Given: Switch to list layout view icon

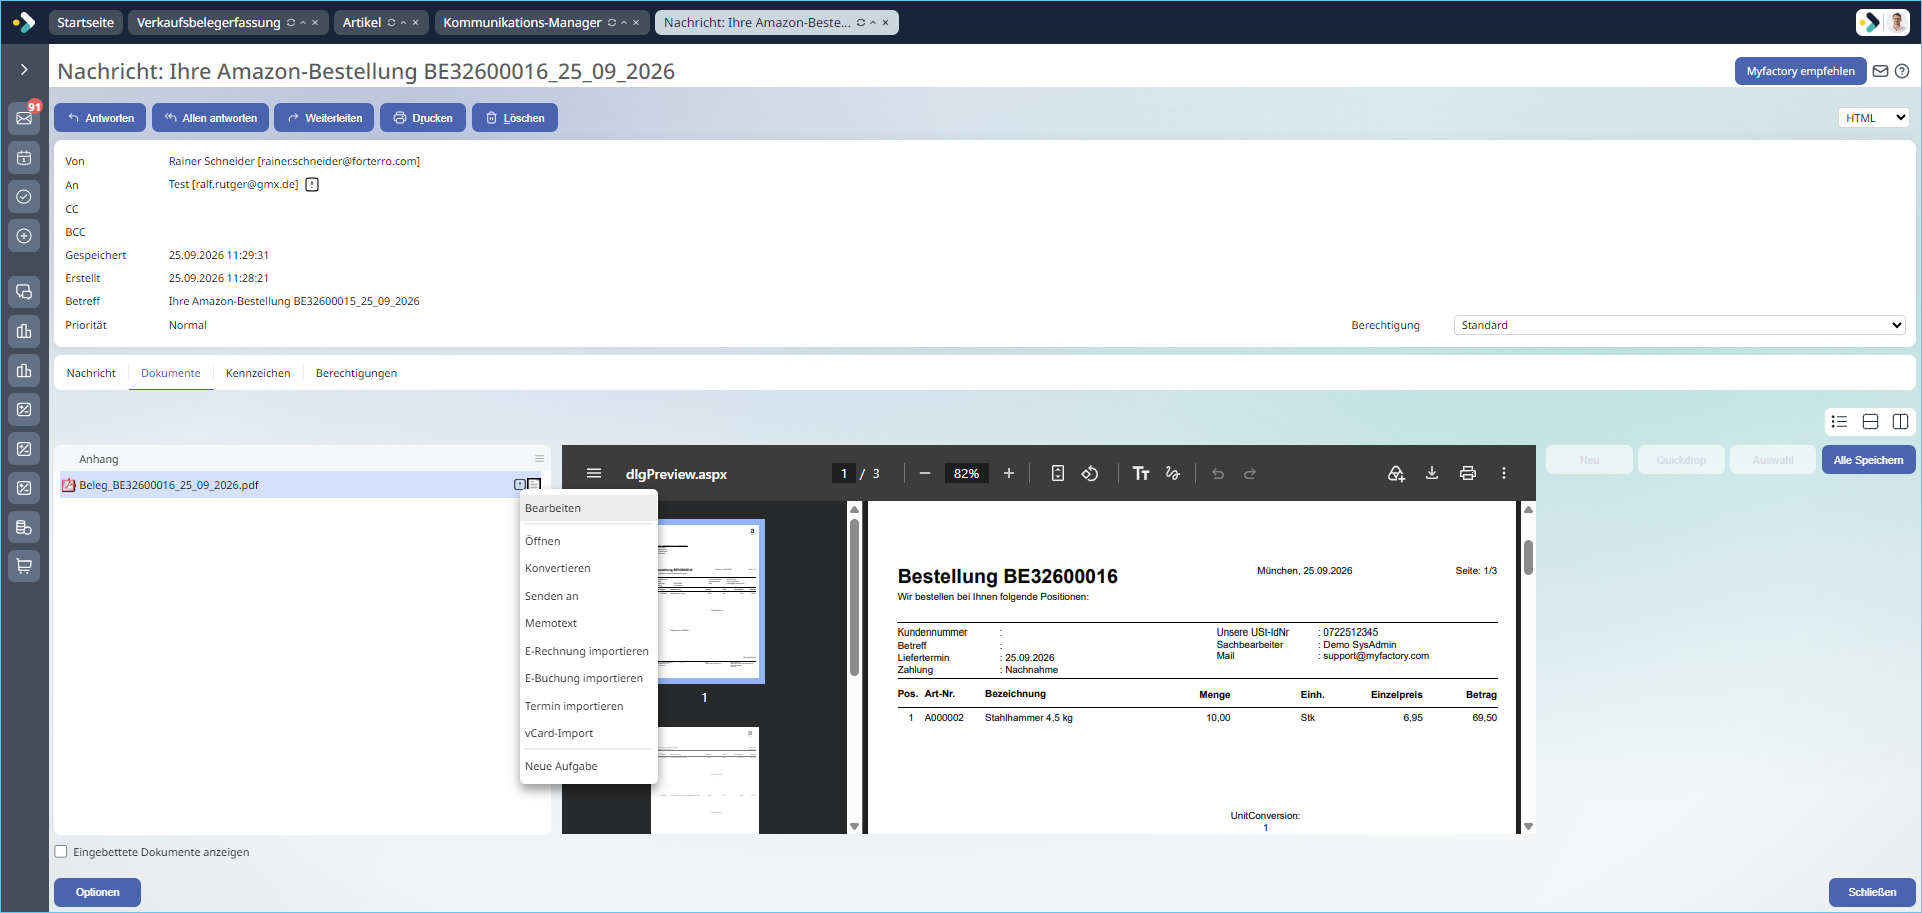Looking at the screenshot, I should [1839, 421].
